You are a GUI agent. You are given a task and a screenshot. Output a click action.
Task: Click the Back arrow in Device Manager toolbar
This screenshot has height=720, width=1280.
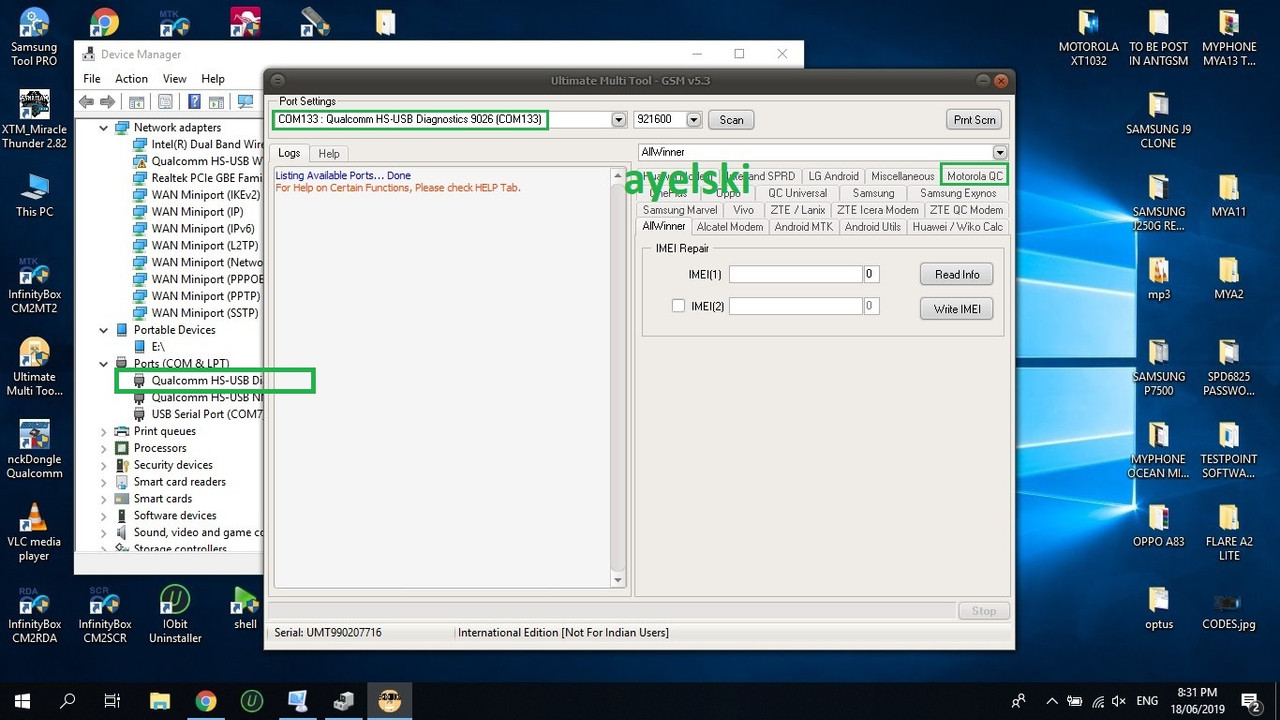[x=87, y=101]
